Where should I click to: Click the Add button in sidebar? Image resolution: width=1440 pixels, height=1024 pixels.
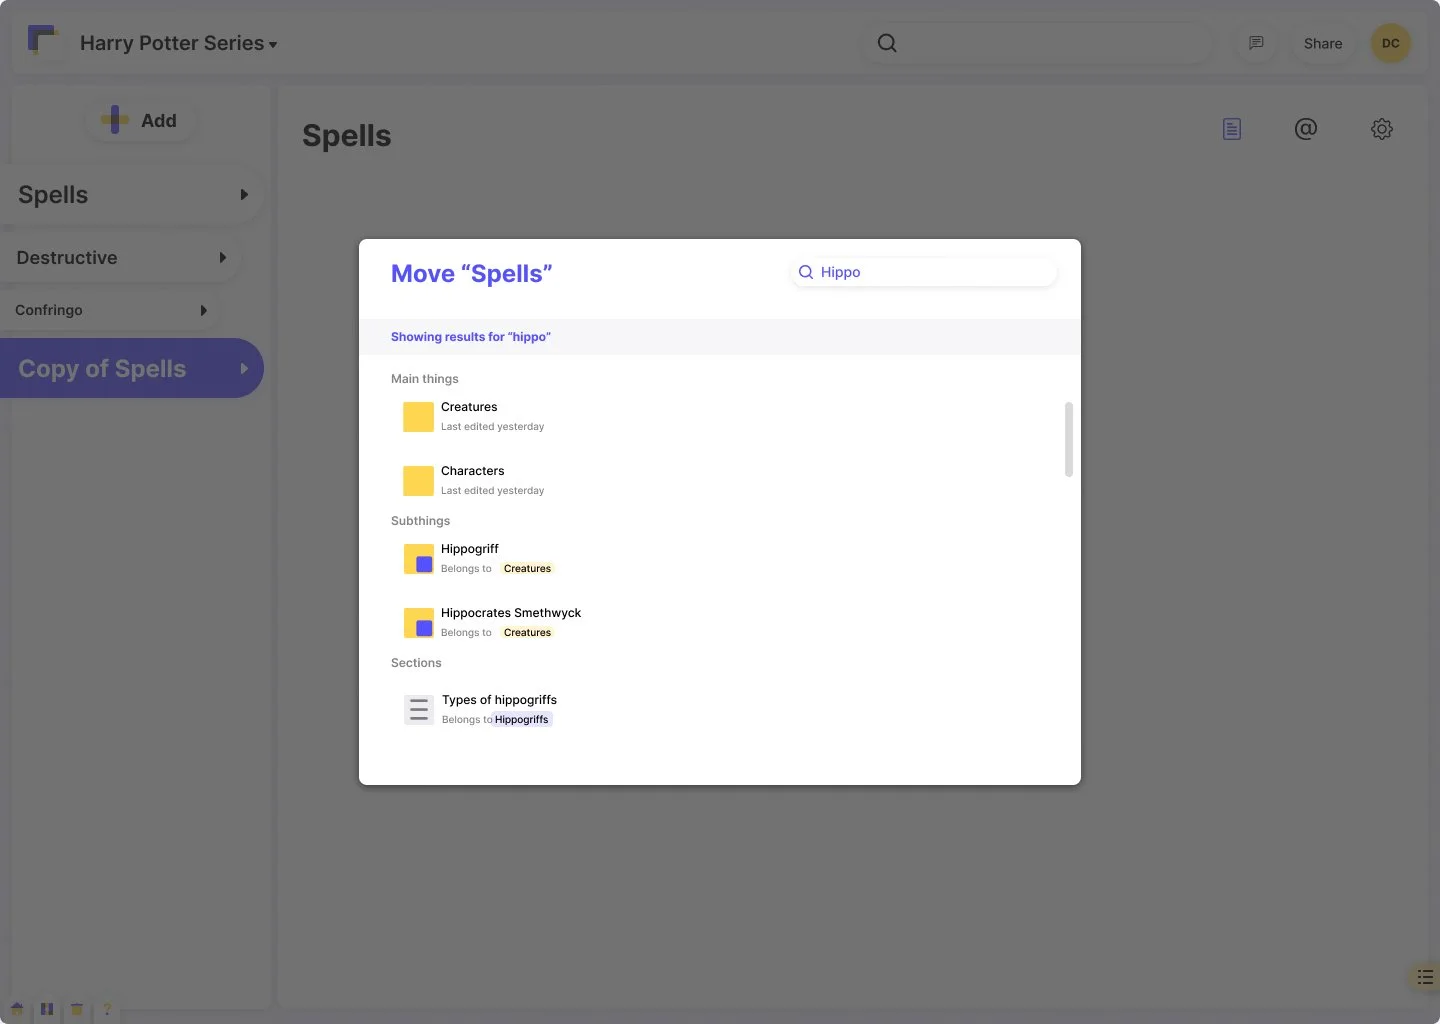tap(139, 120)
